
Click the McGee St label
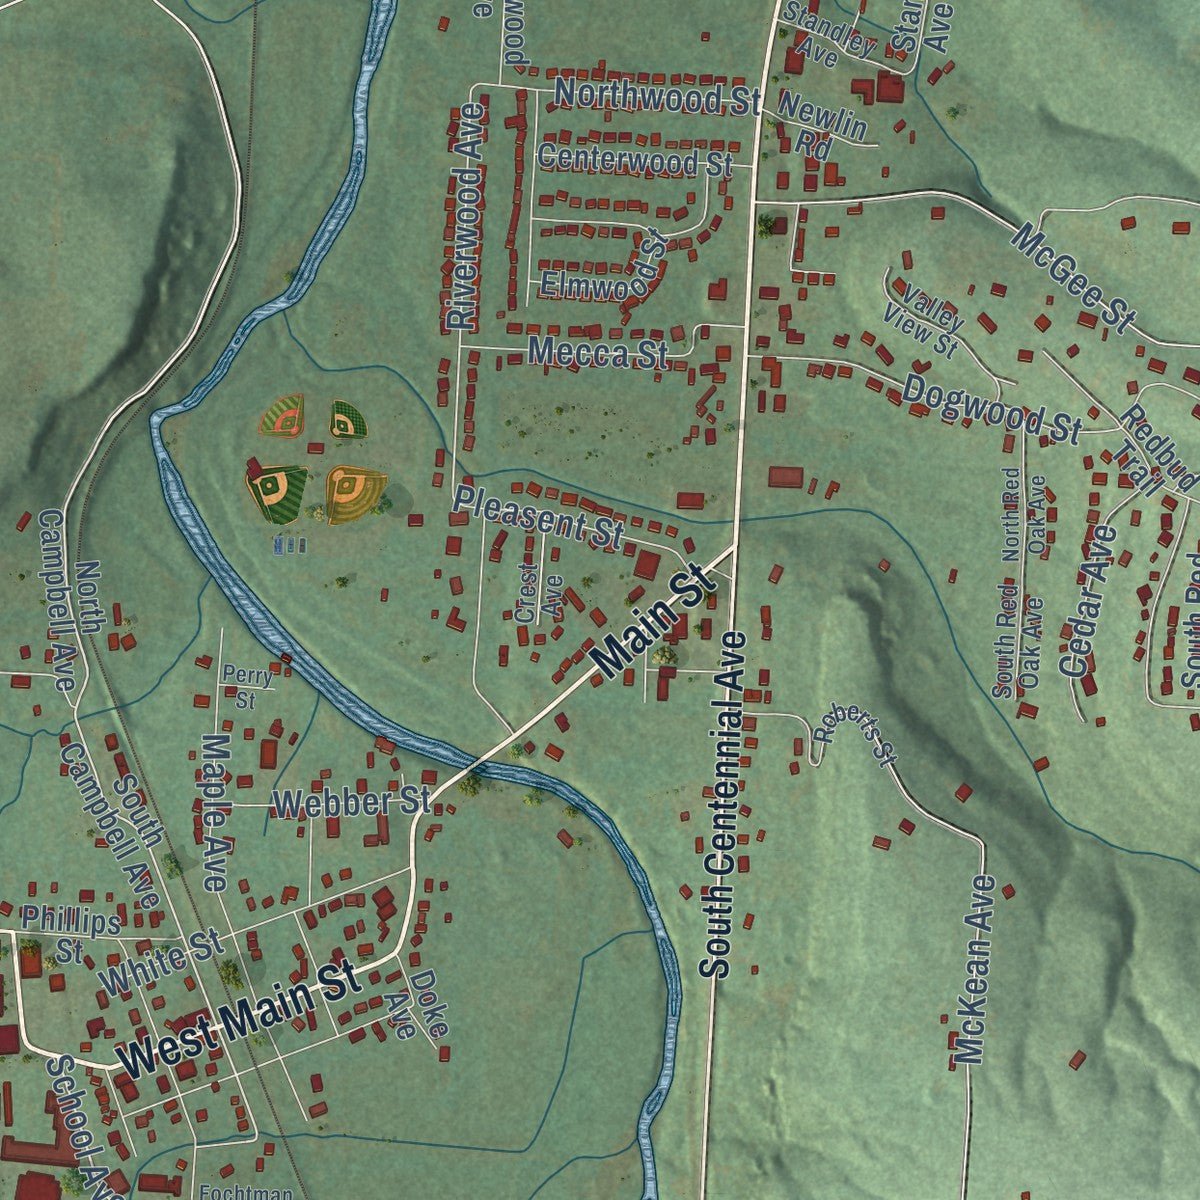pyautogui.click(x=1075, y=278)
